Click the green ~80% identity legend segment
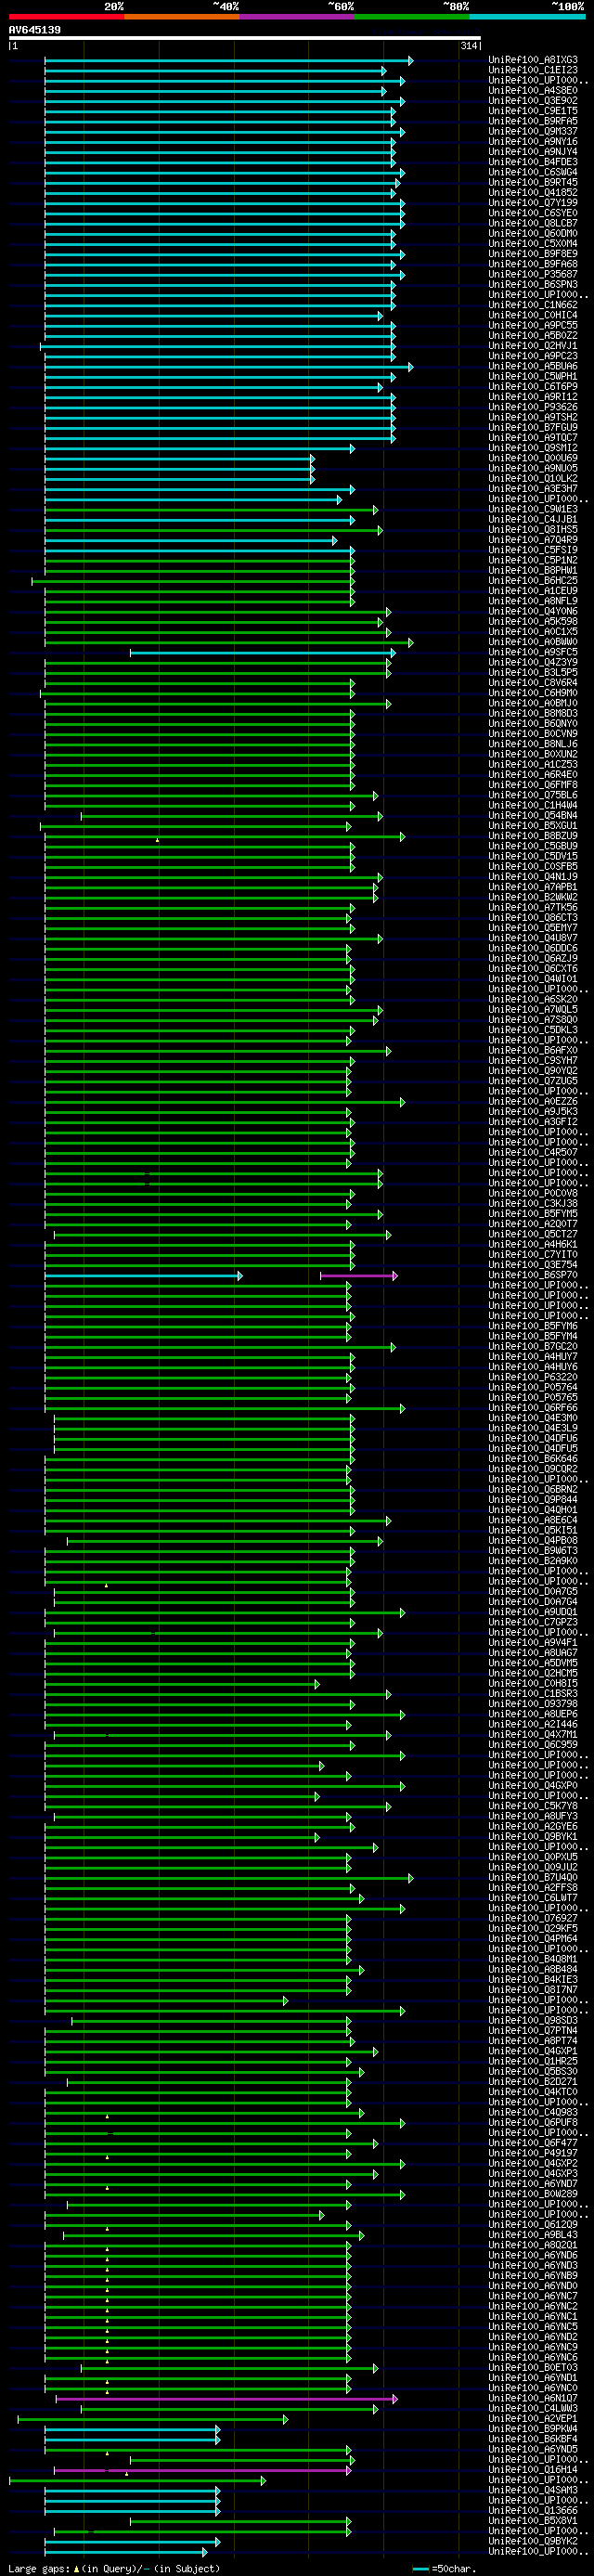 412,16
